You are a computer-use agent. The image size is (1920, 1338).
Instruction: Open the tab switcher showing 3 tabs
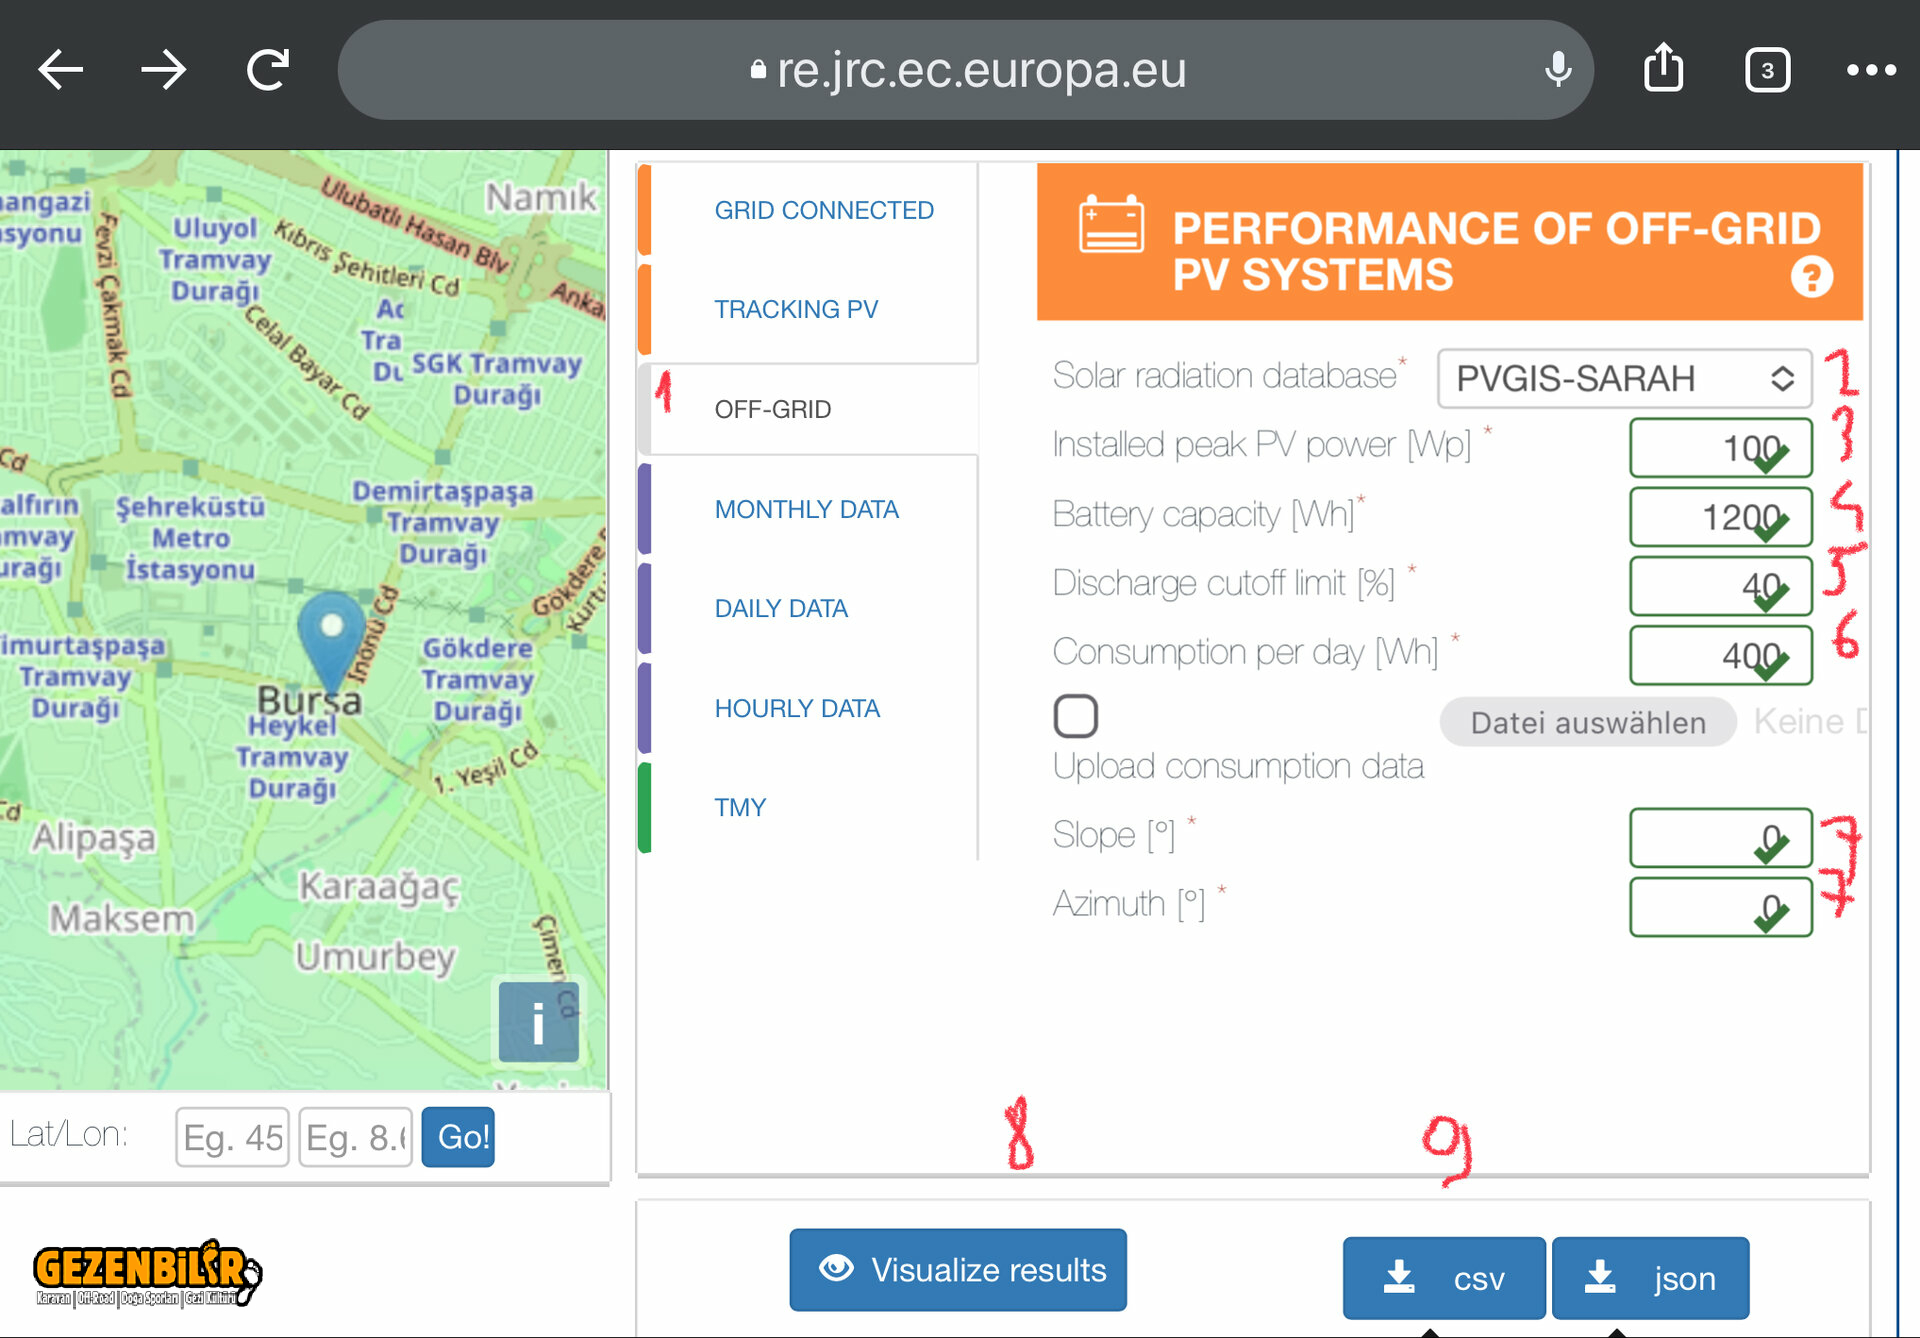tap(1767, 70)
